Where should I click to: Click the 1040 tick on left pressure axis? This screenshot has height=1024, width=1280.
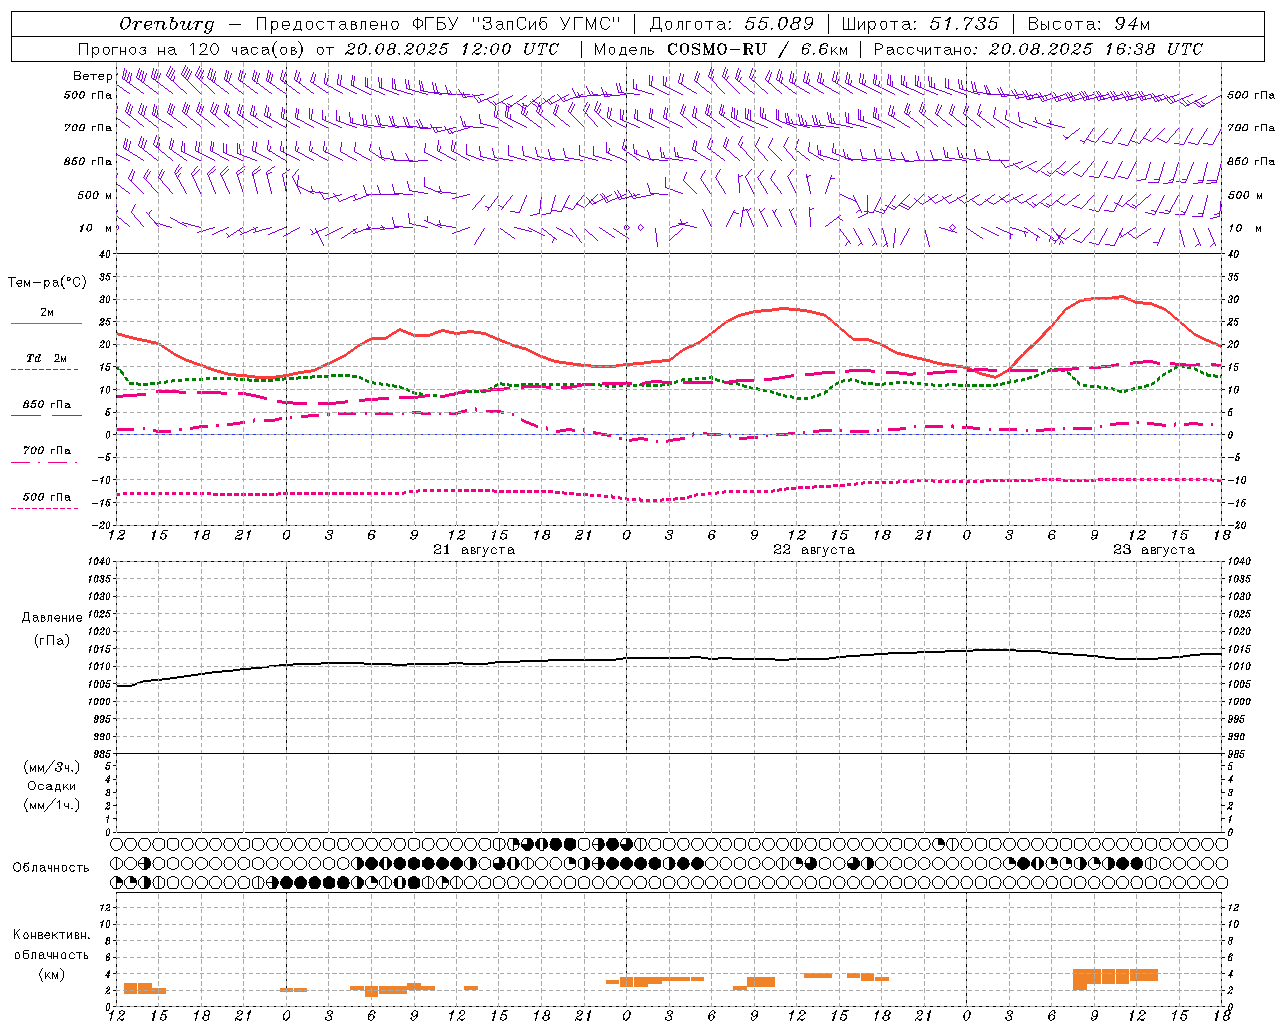tap(100, 562)
